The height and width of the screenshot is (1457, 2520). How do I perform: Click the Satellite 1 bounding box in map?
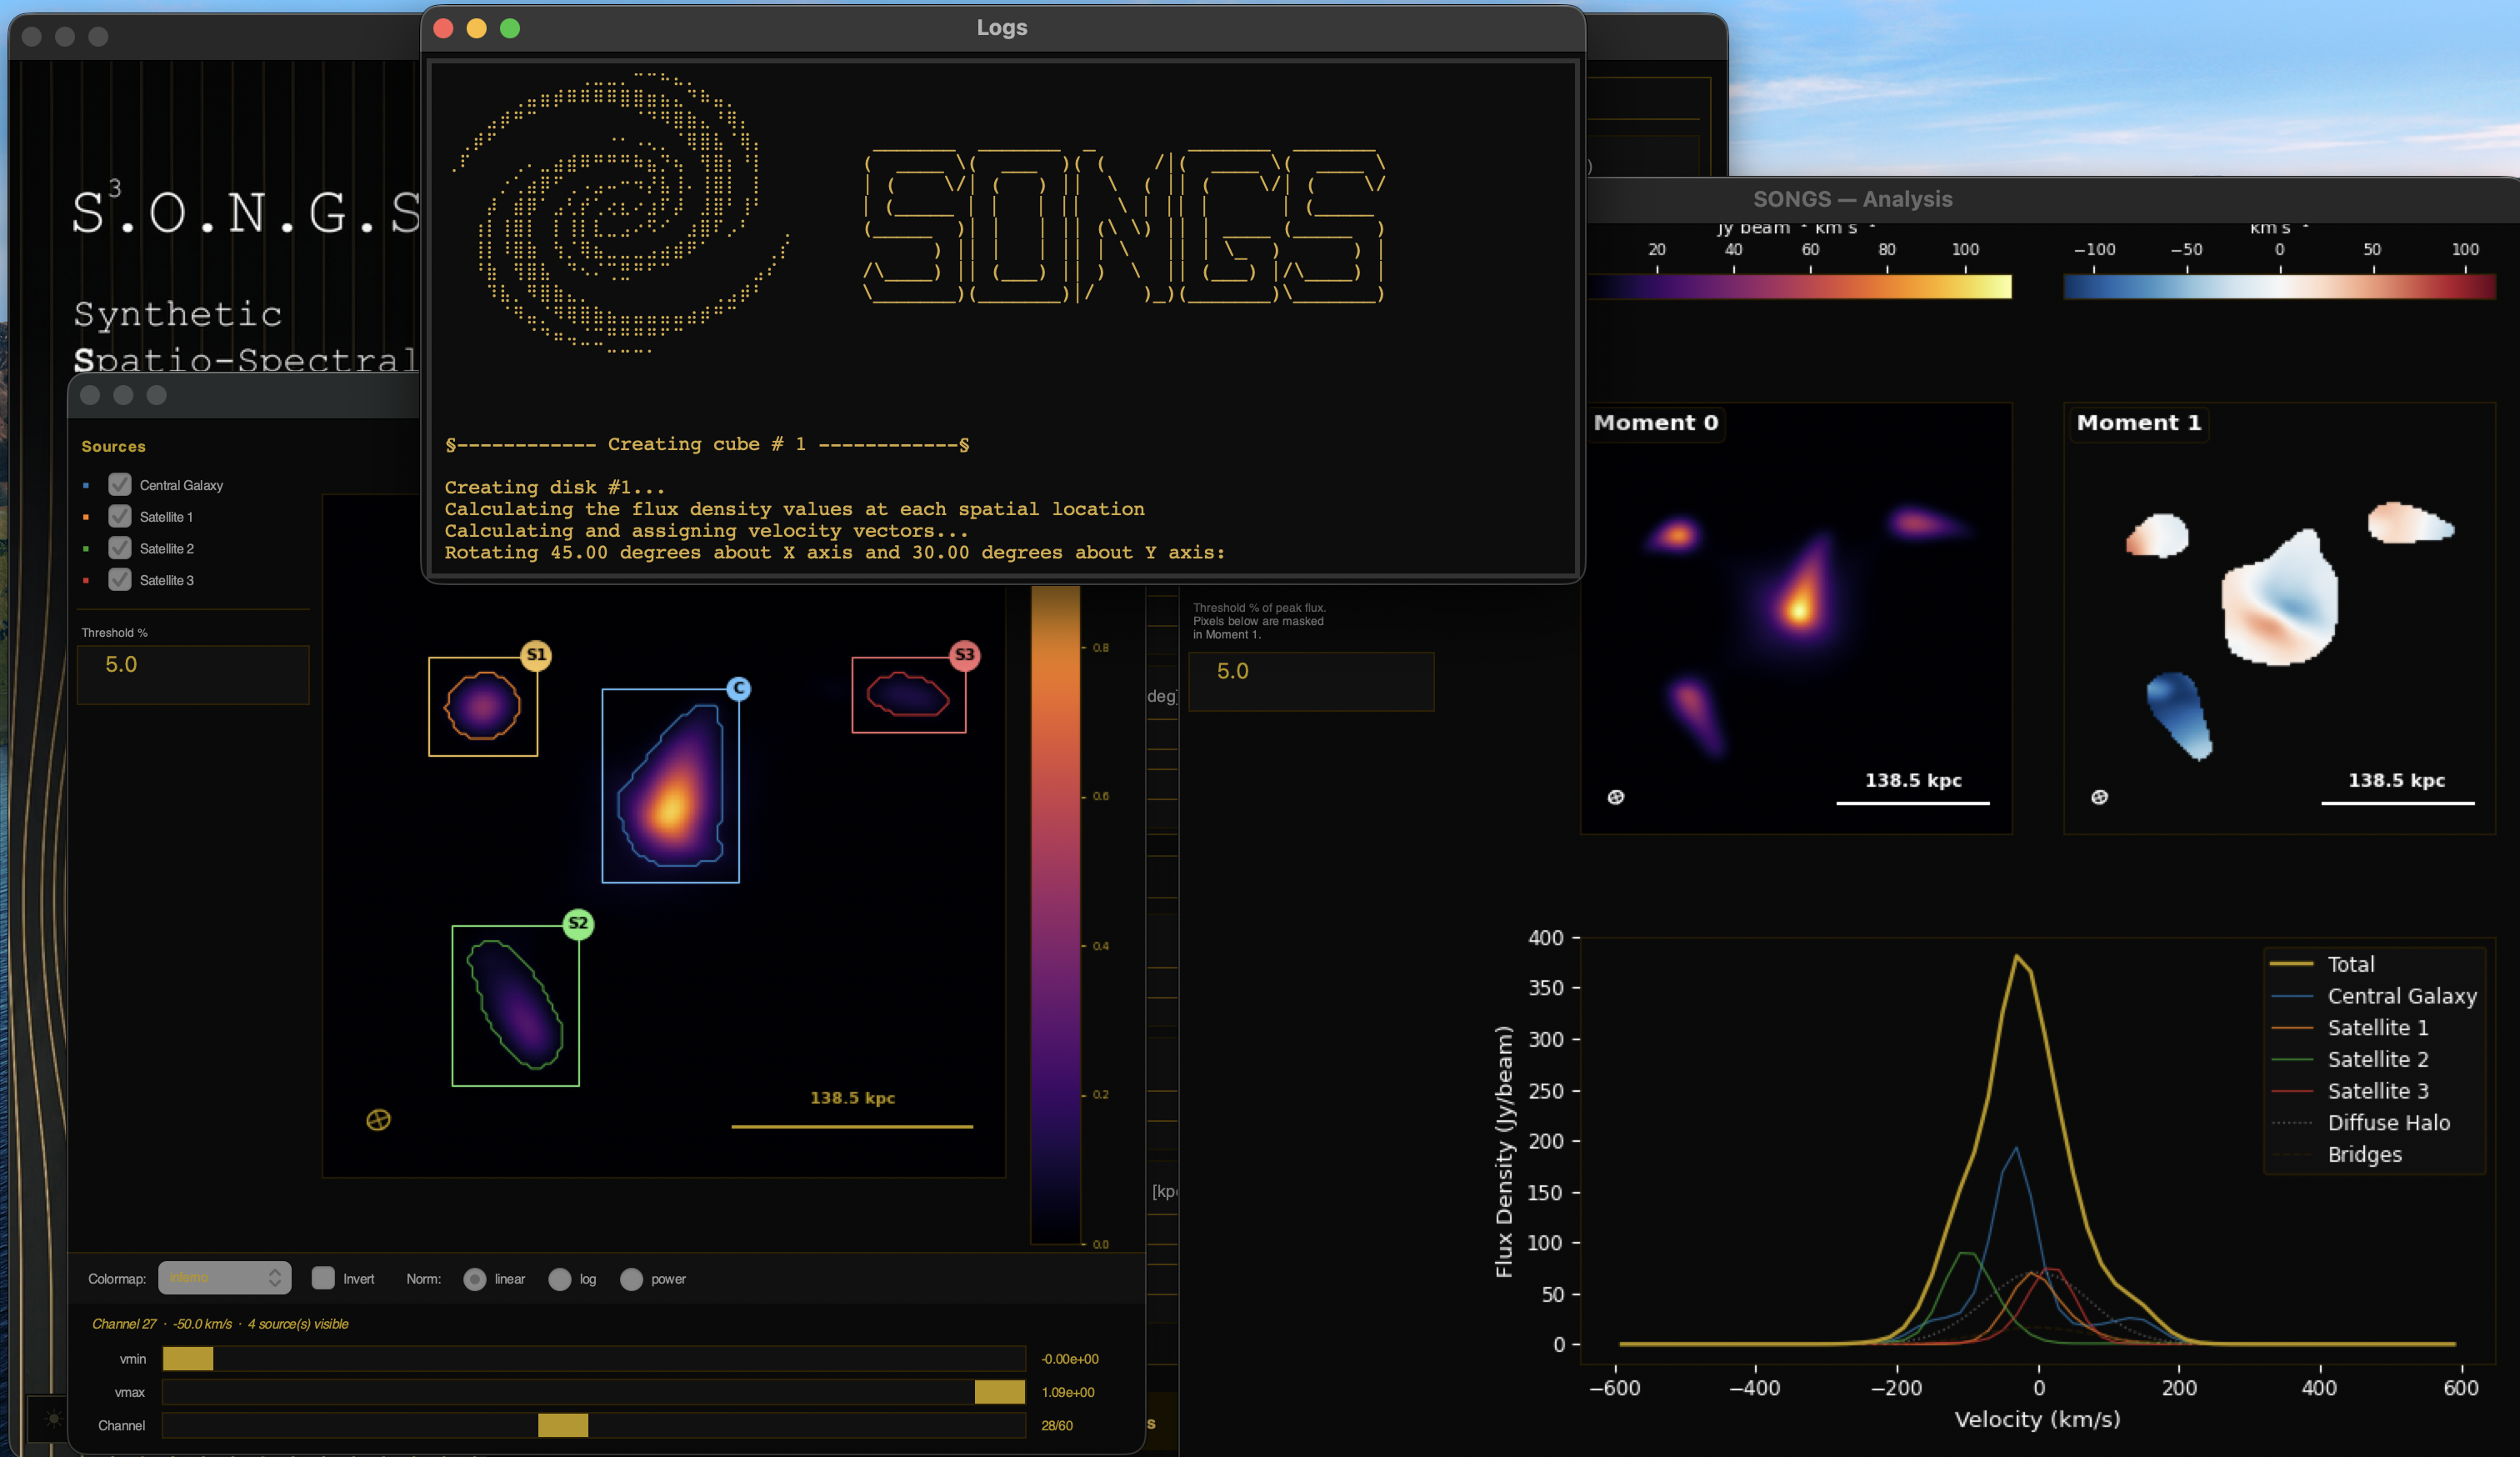tap(483, 706)
